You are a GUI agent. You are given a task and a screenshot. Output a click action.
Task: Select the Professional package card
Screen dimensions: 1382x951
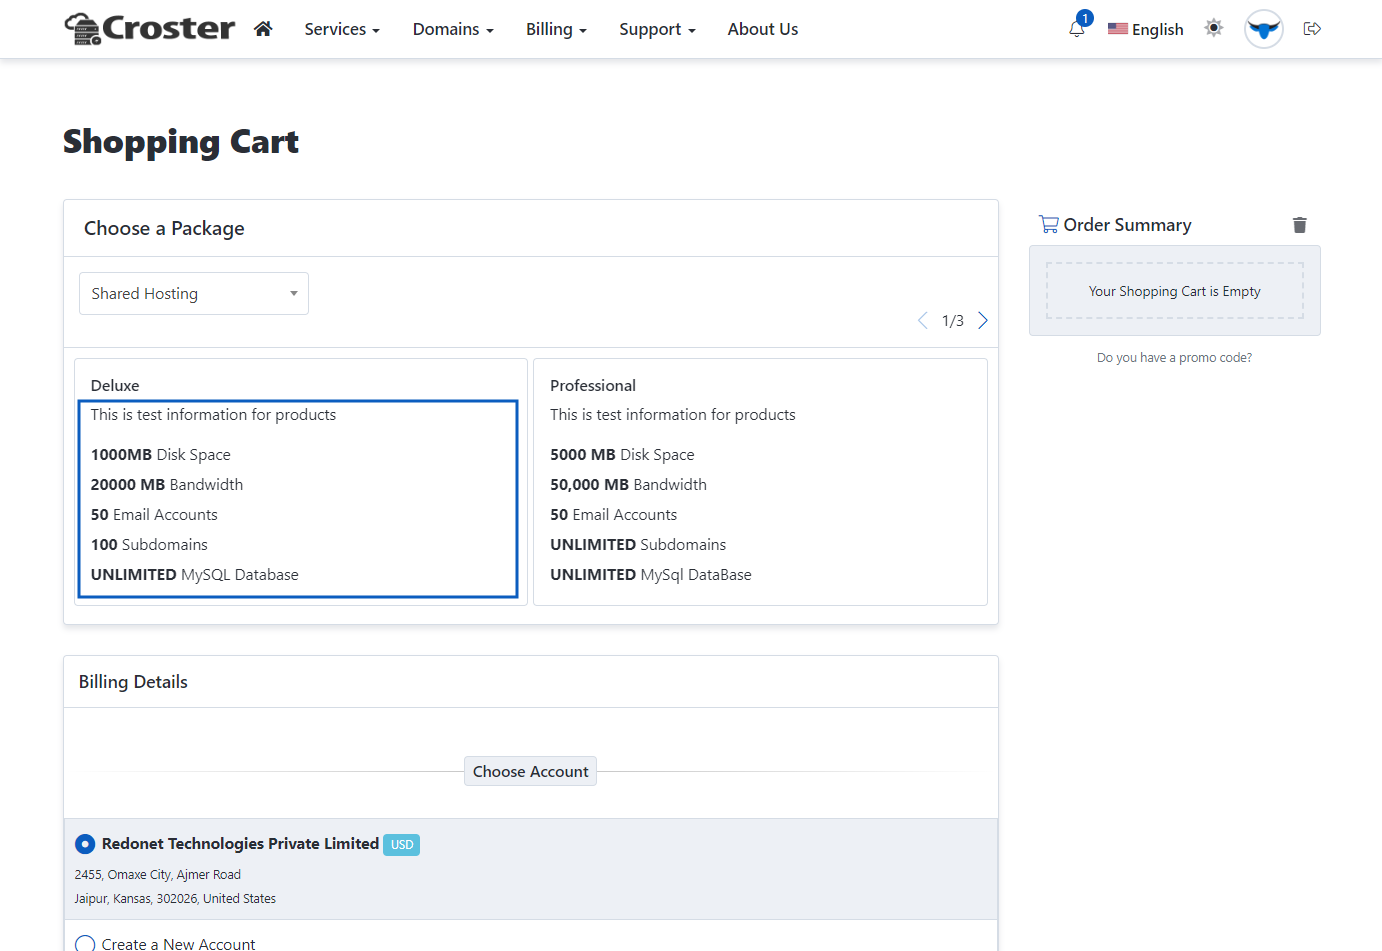[x=760, y=481]
